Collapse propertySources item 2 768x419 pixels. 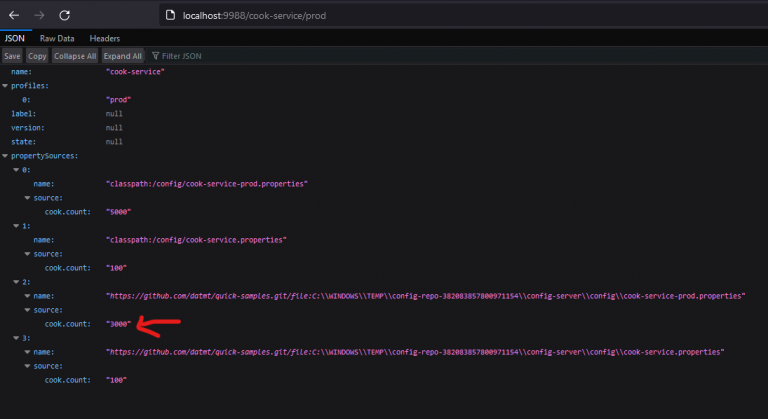tap(16, 282)
